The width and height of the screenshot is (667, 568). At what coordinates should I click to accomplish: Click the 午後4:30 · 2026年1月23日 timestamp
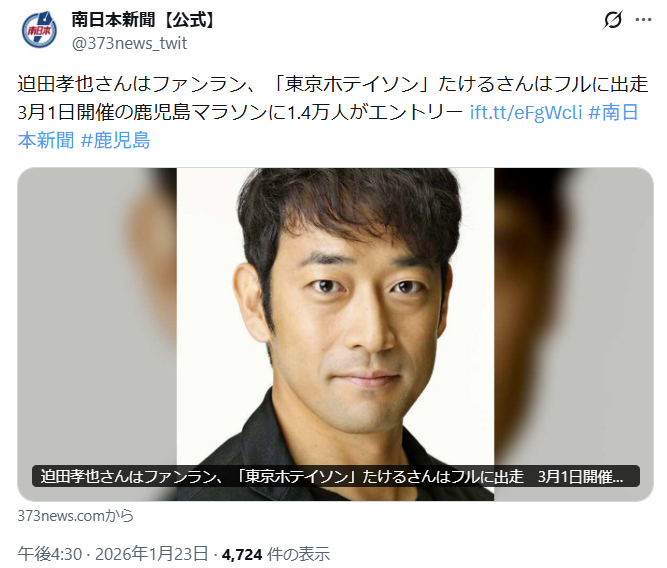tap(113, 554)
